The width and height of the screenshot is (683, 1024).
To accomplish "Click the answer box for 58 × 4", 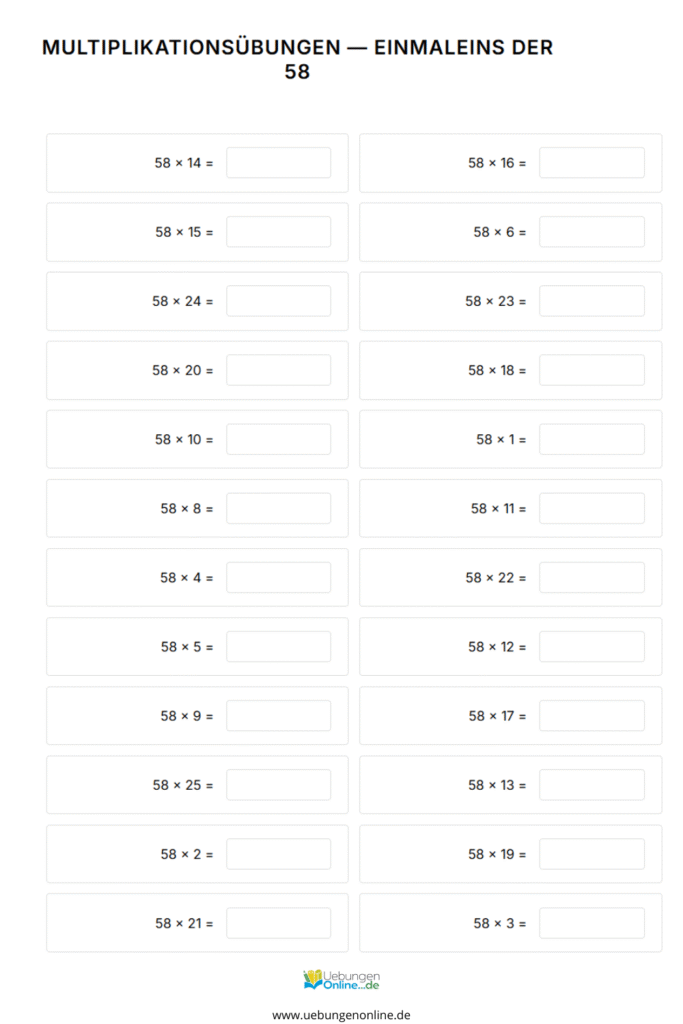I will point(278,577).
